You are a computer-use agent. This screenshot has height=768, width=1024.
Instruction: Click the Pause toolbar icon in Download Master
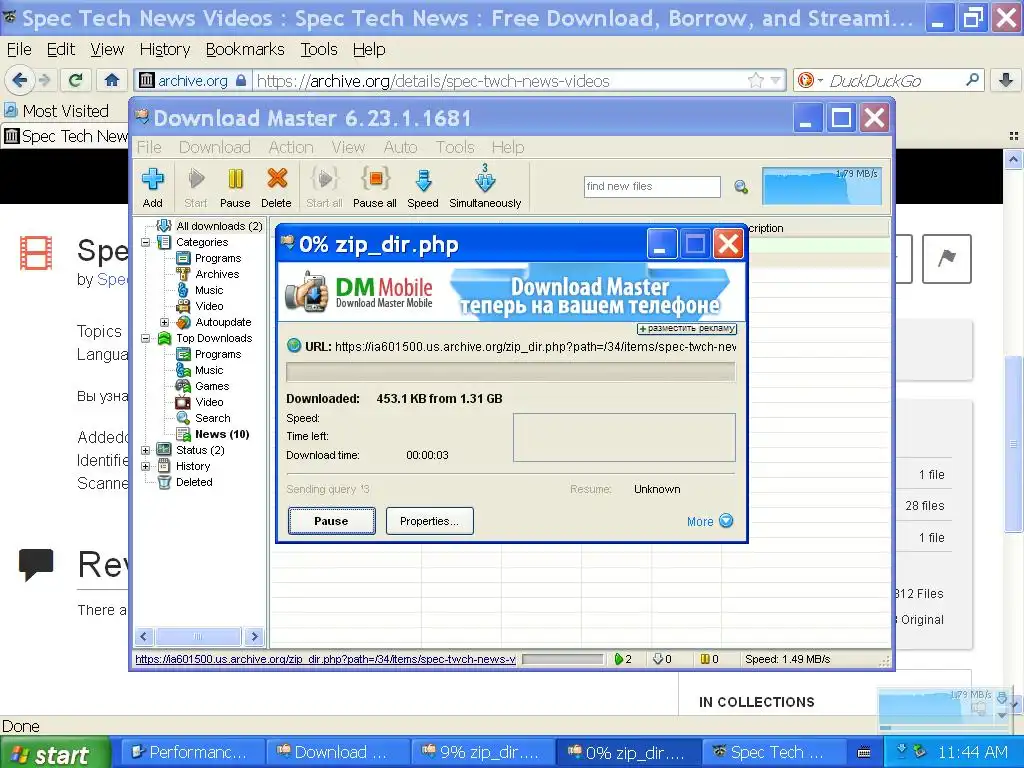click(x=235, y=187)
